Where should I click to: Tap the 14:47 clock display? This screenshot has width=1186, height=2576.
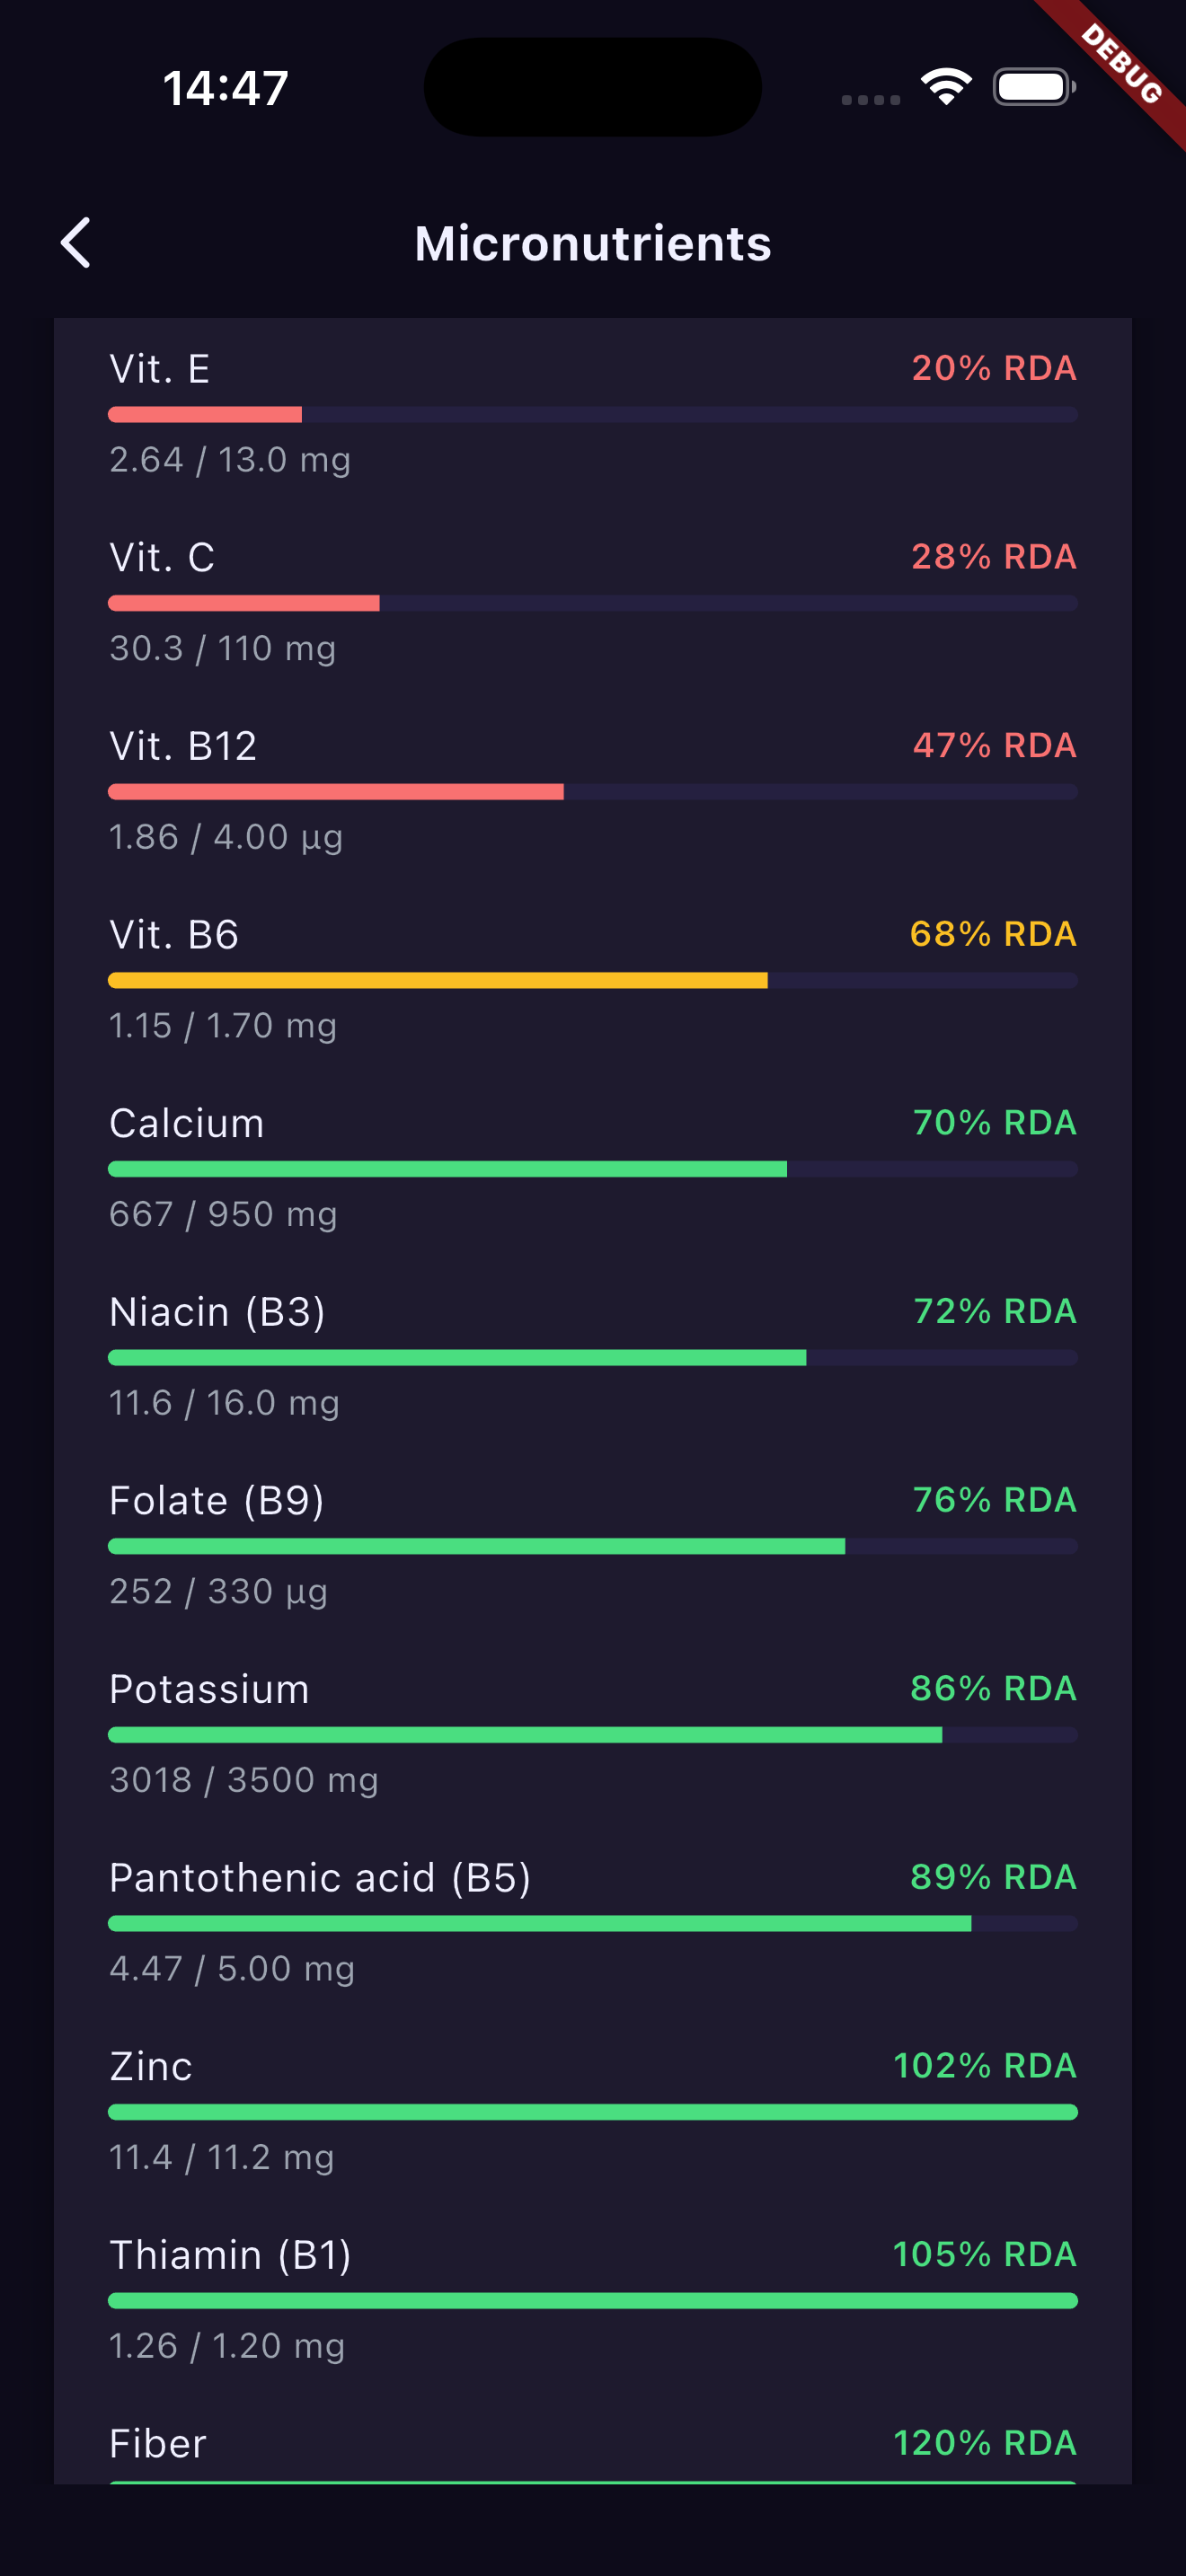226,88
